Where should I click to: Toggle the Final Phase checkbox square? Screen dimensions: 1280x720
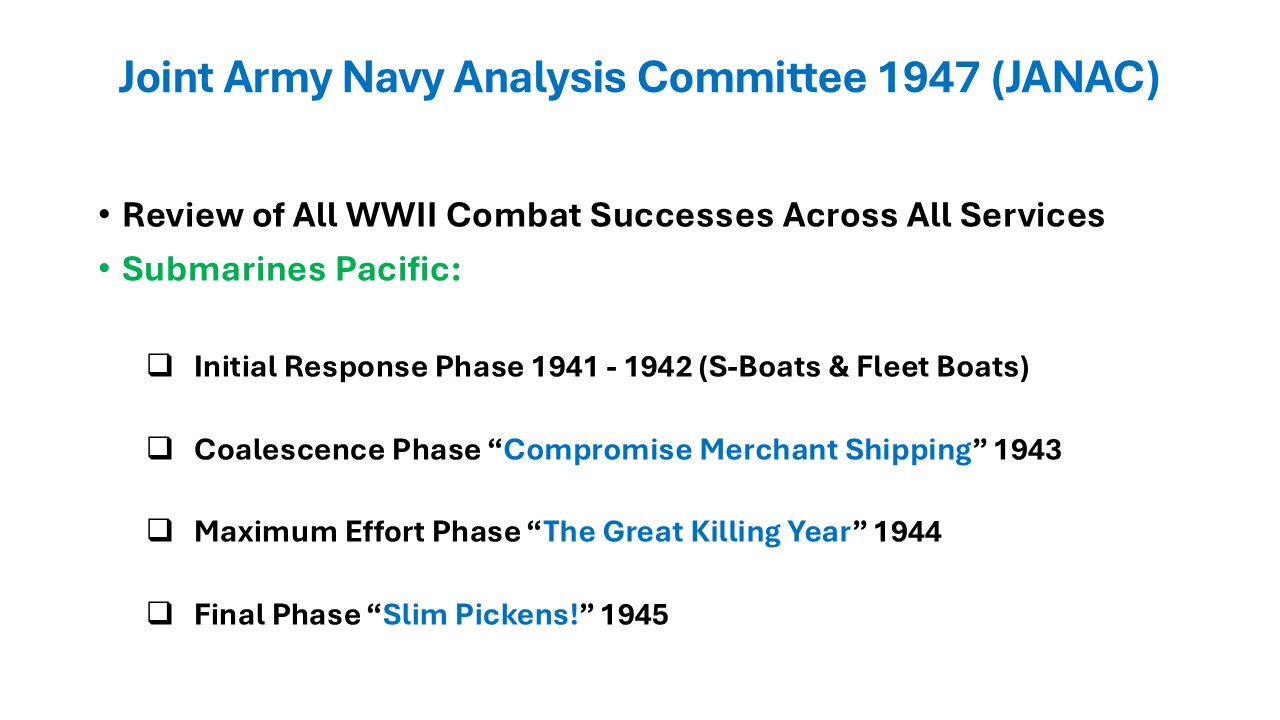pos(158,614)
